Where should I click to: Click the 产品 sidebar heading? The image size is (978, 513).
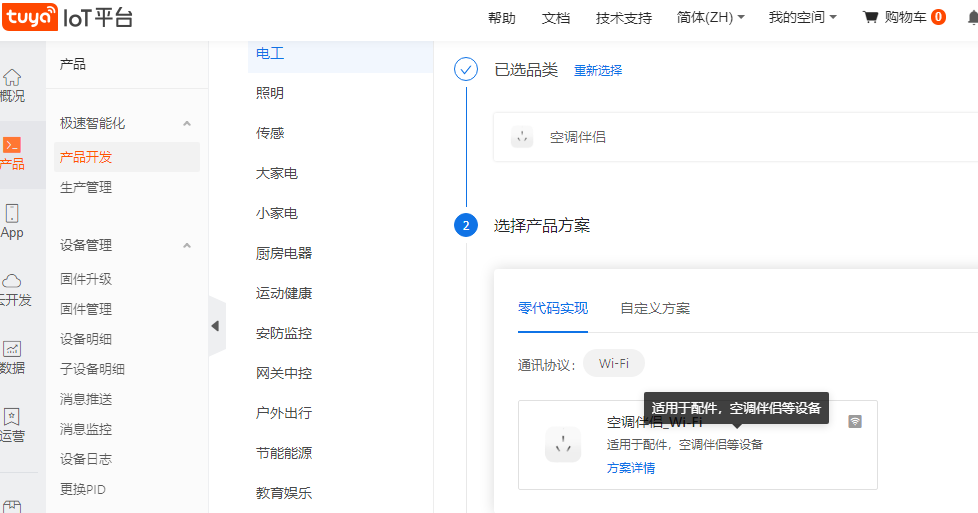(x=72, y=64)
